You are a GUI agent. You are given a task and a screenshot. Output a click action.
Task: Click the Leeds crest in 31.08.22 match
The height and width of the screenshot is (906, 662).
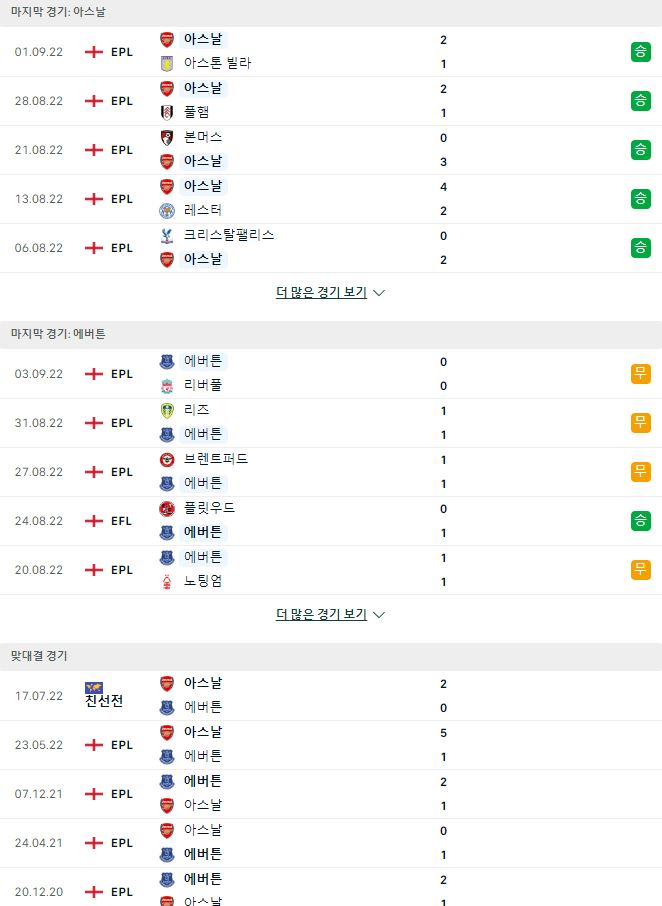[x=167, y=410]
